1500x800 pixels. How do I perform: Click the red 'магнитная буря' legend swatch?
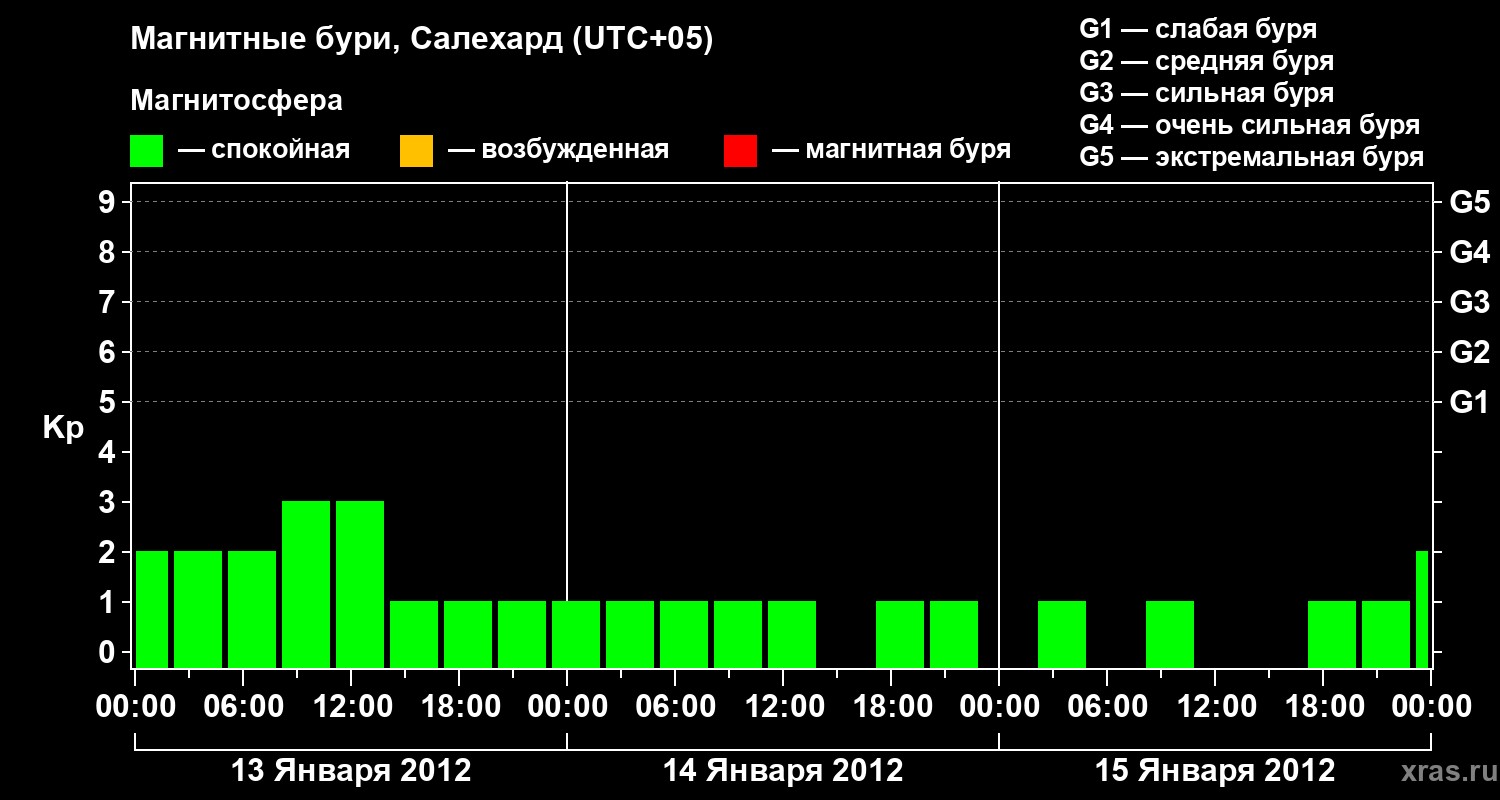pyautogui.click(x=740, y=151)
